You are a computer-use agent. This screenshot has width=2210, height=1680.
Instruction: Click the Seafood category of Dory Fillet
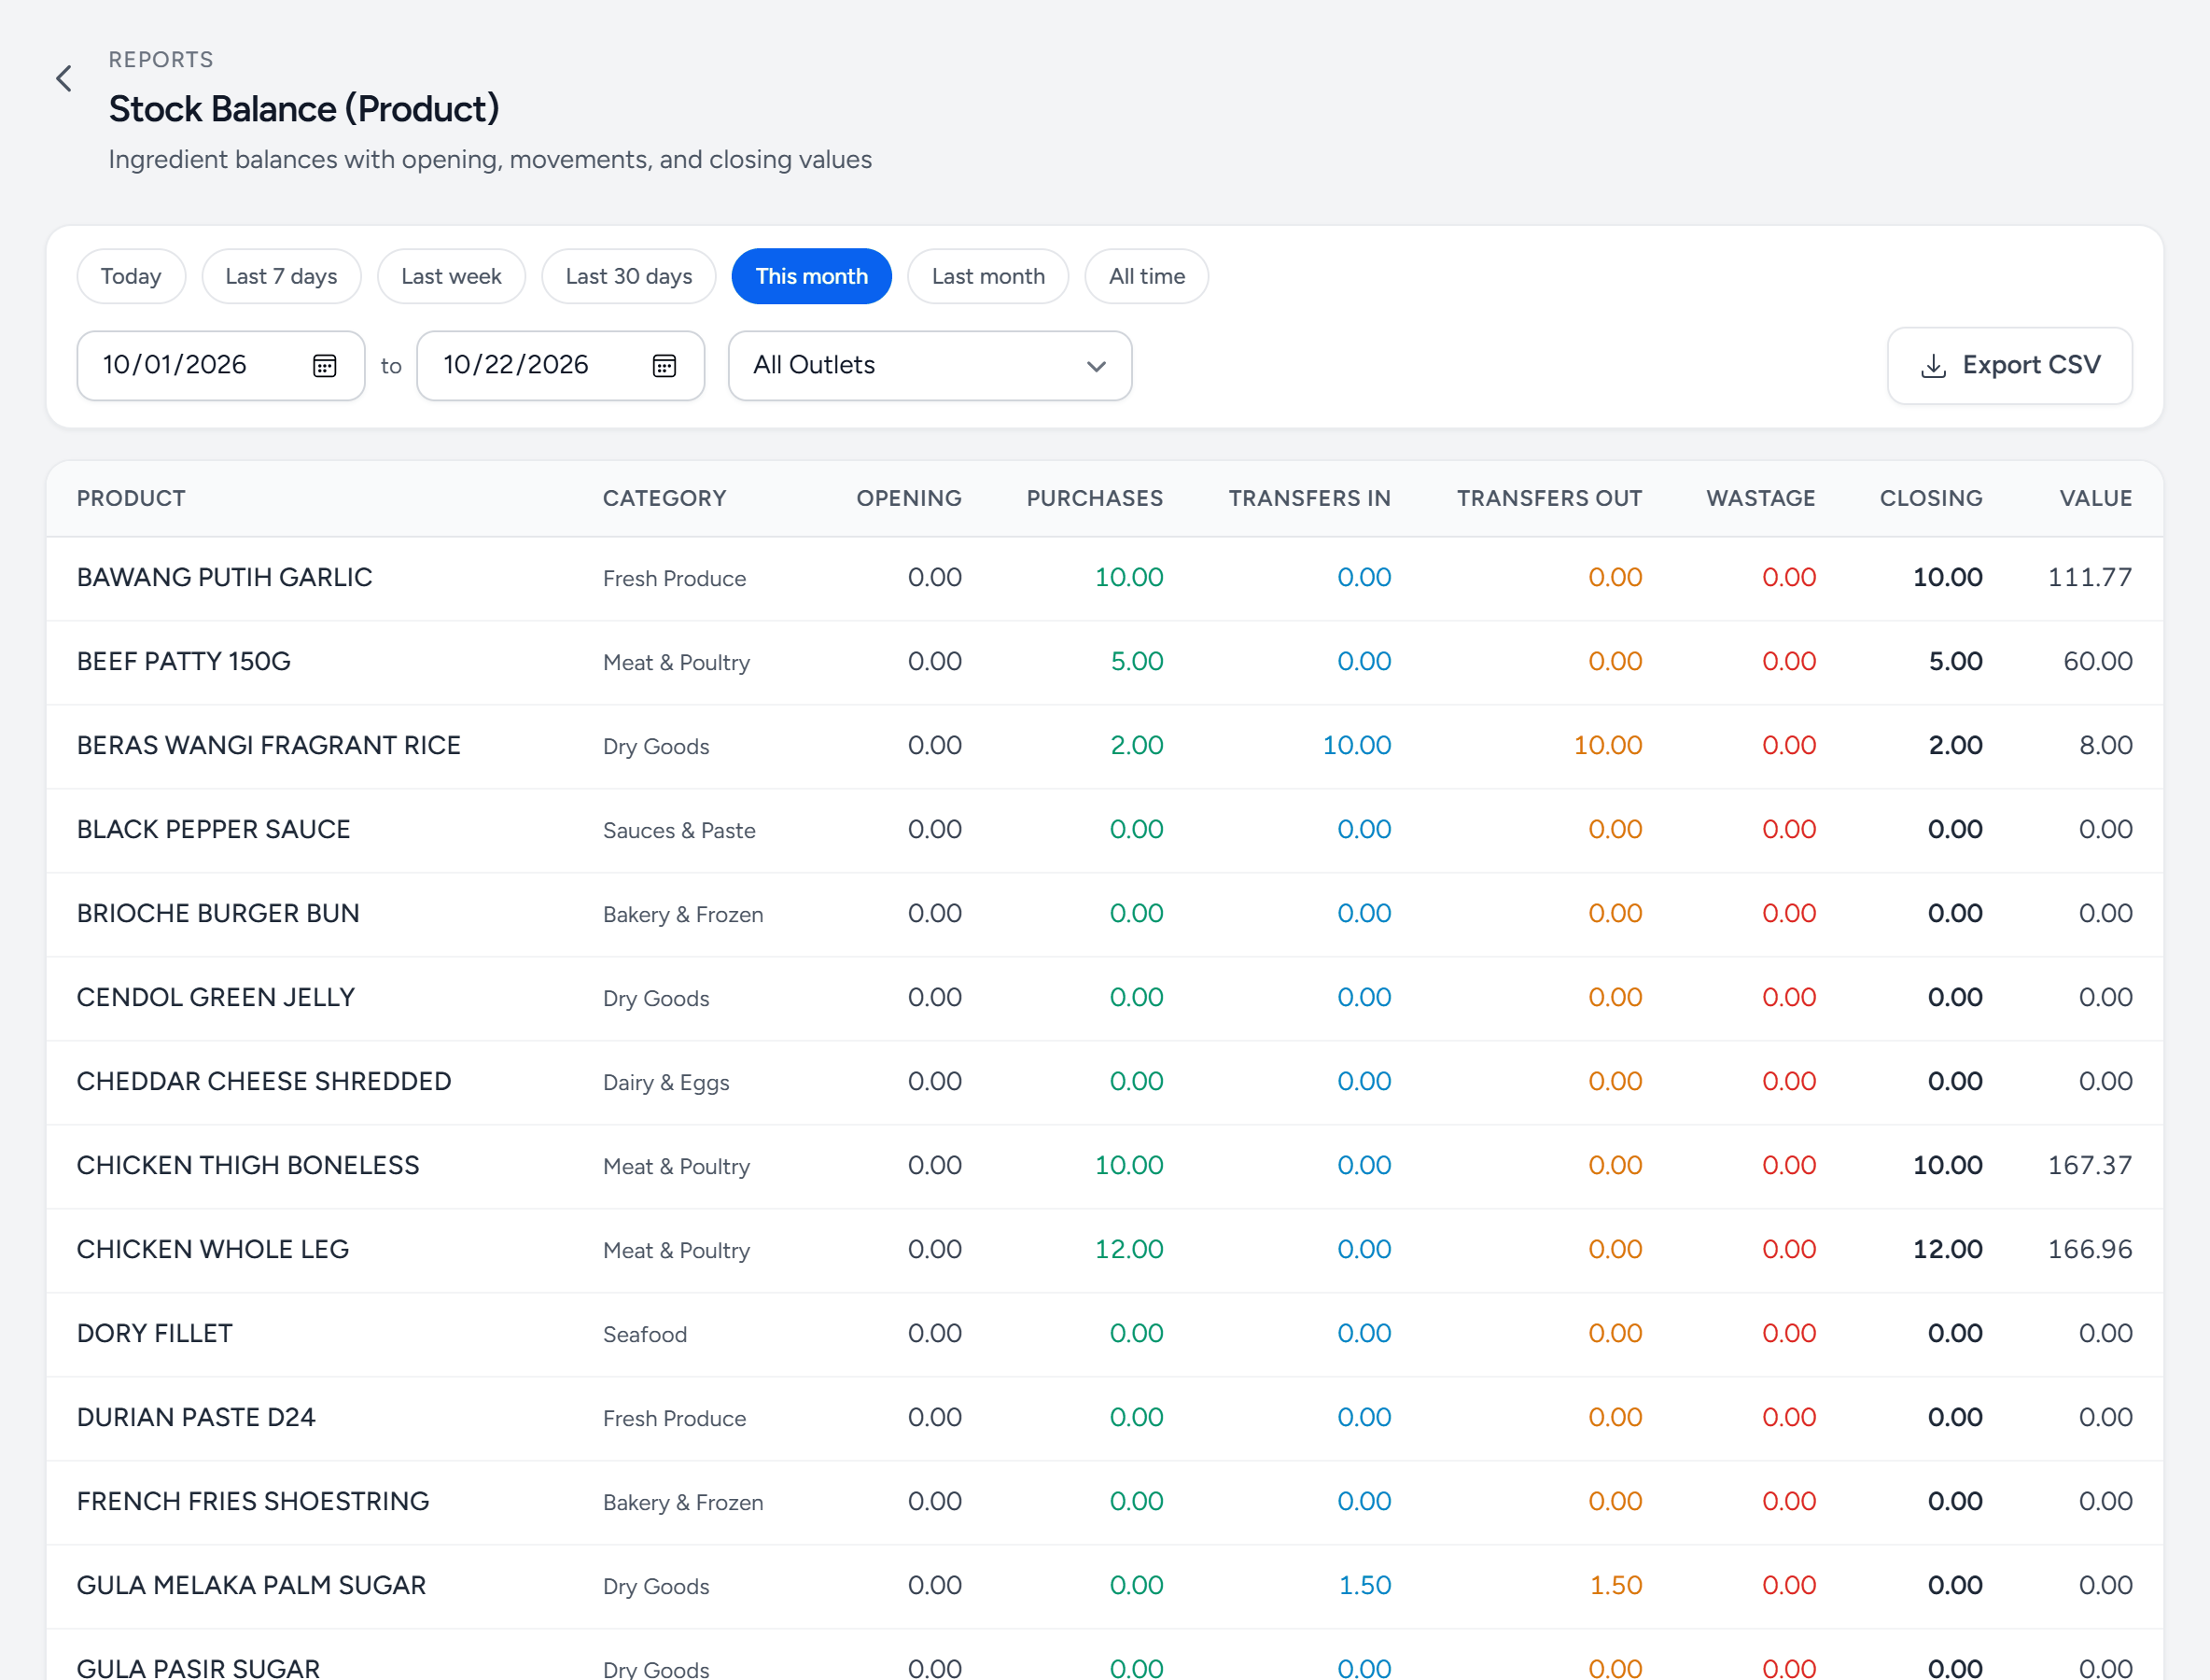[x=645, y=1335]
